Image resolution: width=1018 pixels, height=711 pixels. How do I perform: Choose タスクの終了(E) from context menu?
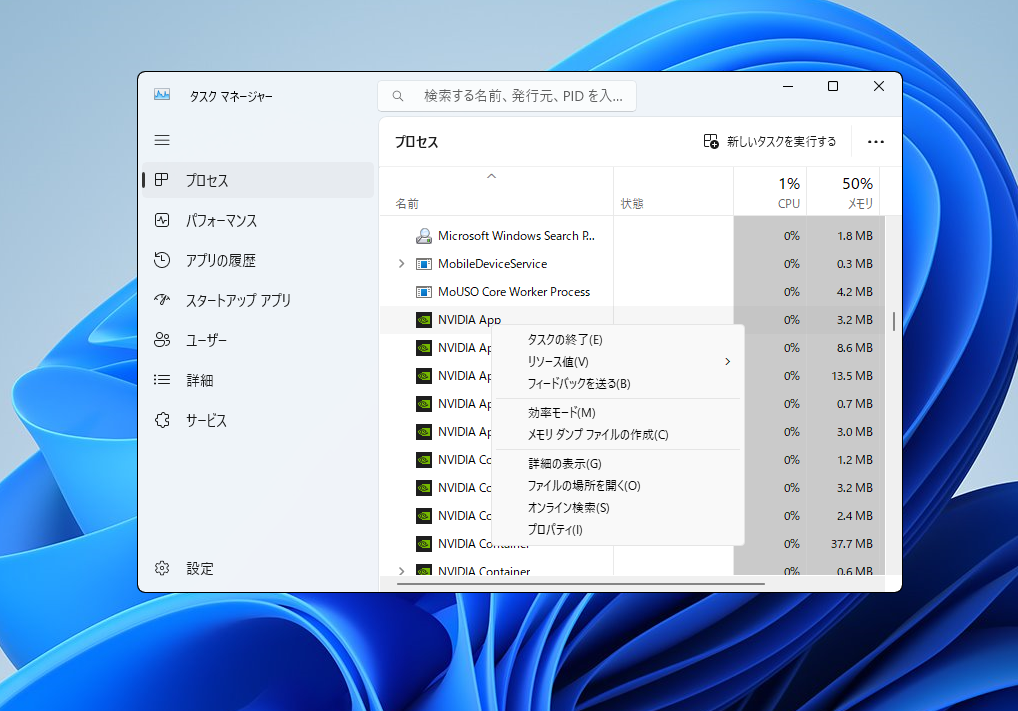pyautogui.click(x=618, y=340)
